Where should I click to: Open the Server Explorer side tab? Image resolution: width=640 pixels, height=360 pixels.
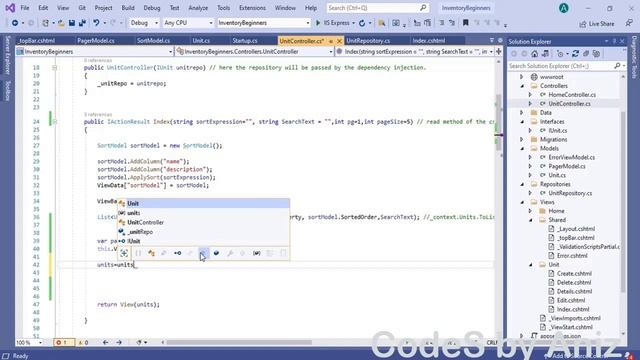pos(7,55)
